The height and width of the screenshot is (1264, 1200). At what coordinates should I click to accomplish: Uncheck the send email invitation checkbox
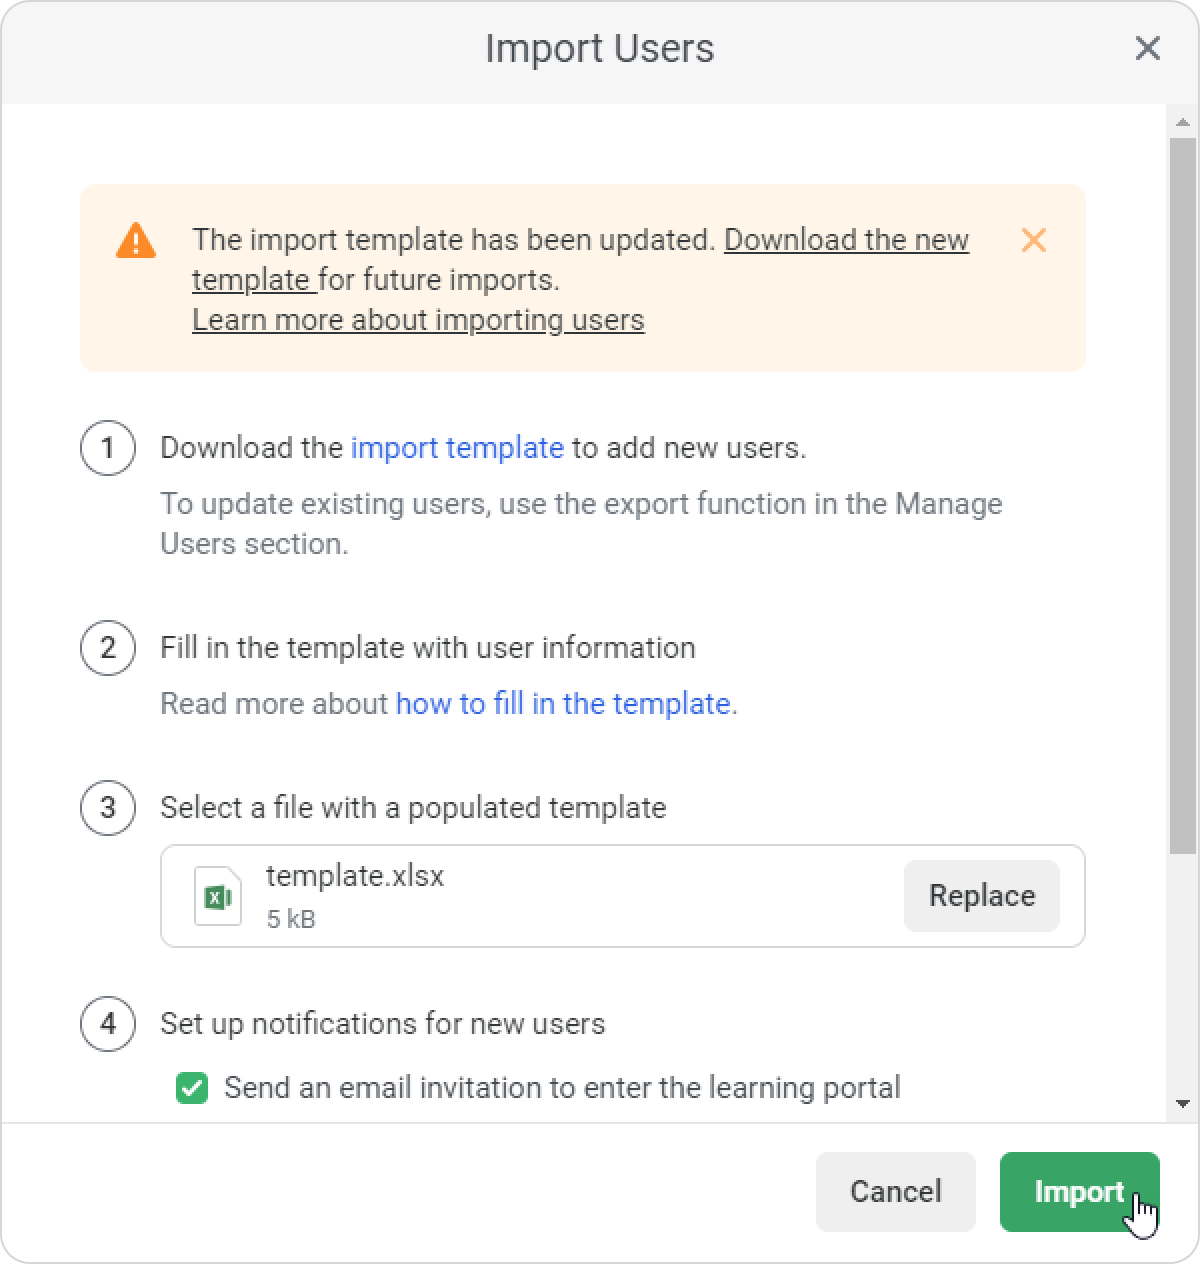[192, 1088]
